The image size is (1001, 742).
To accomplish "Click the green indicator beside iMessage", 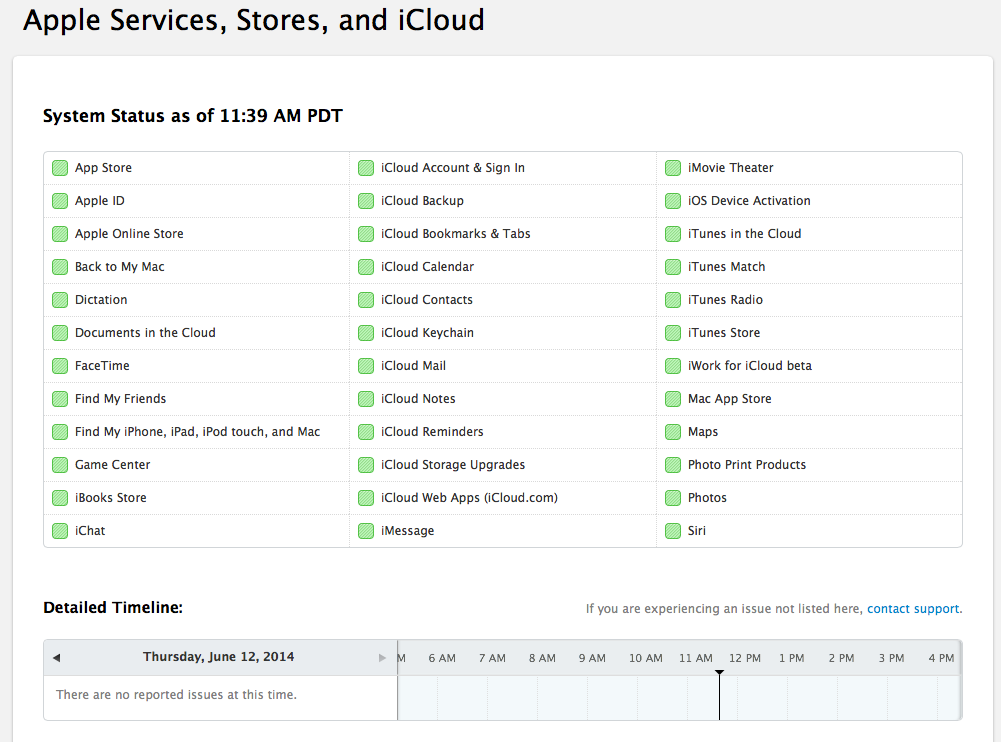I will coord(366,531).
